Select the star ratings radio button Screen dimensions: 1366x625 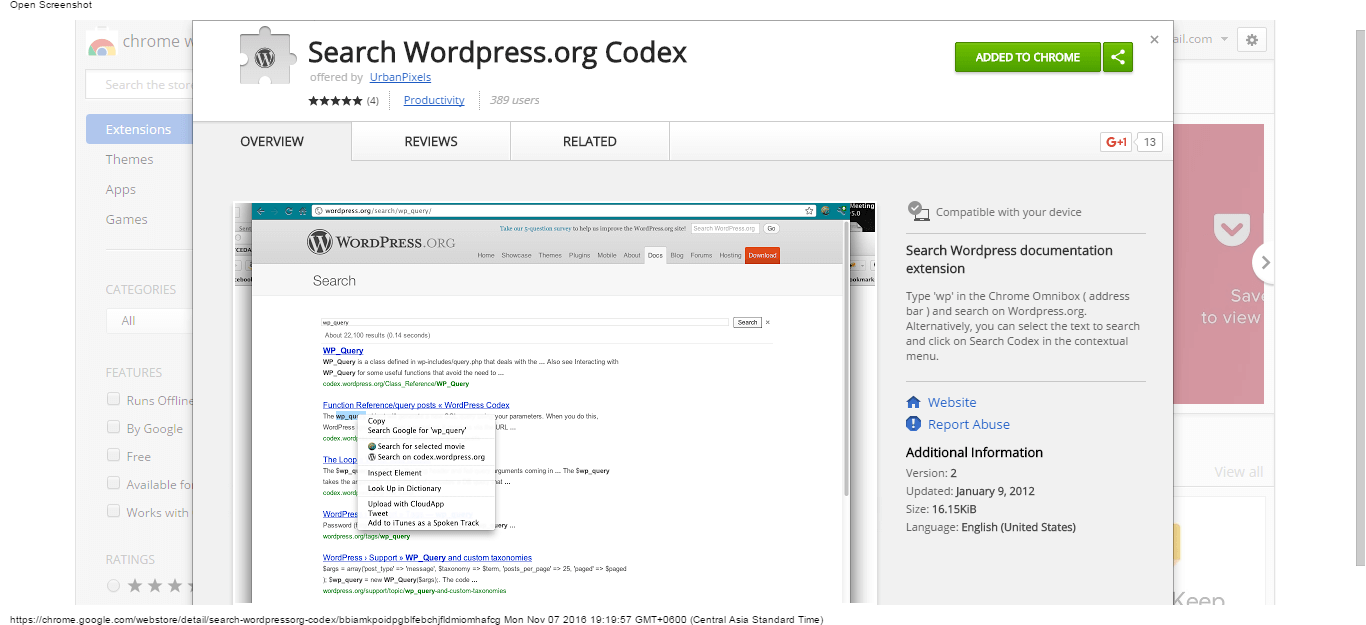113,585
